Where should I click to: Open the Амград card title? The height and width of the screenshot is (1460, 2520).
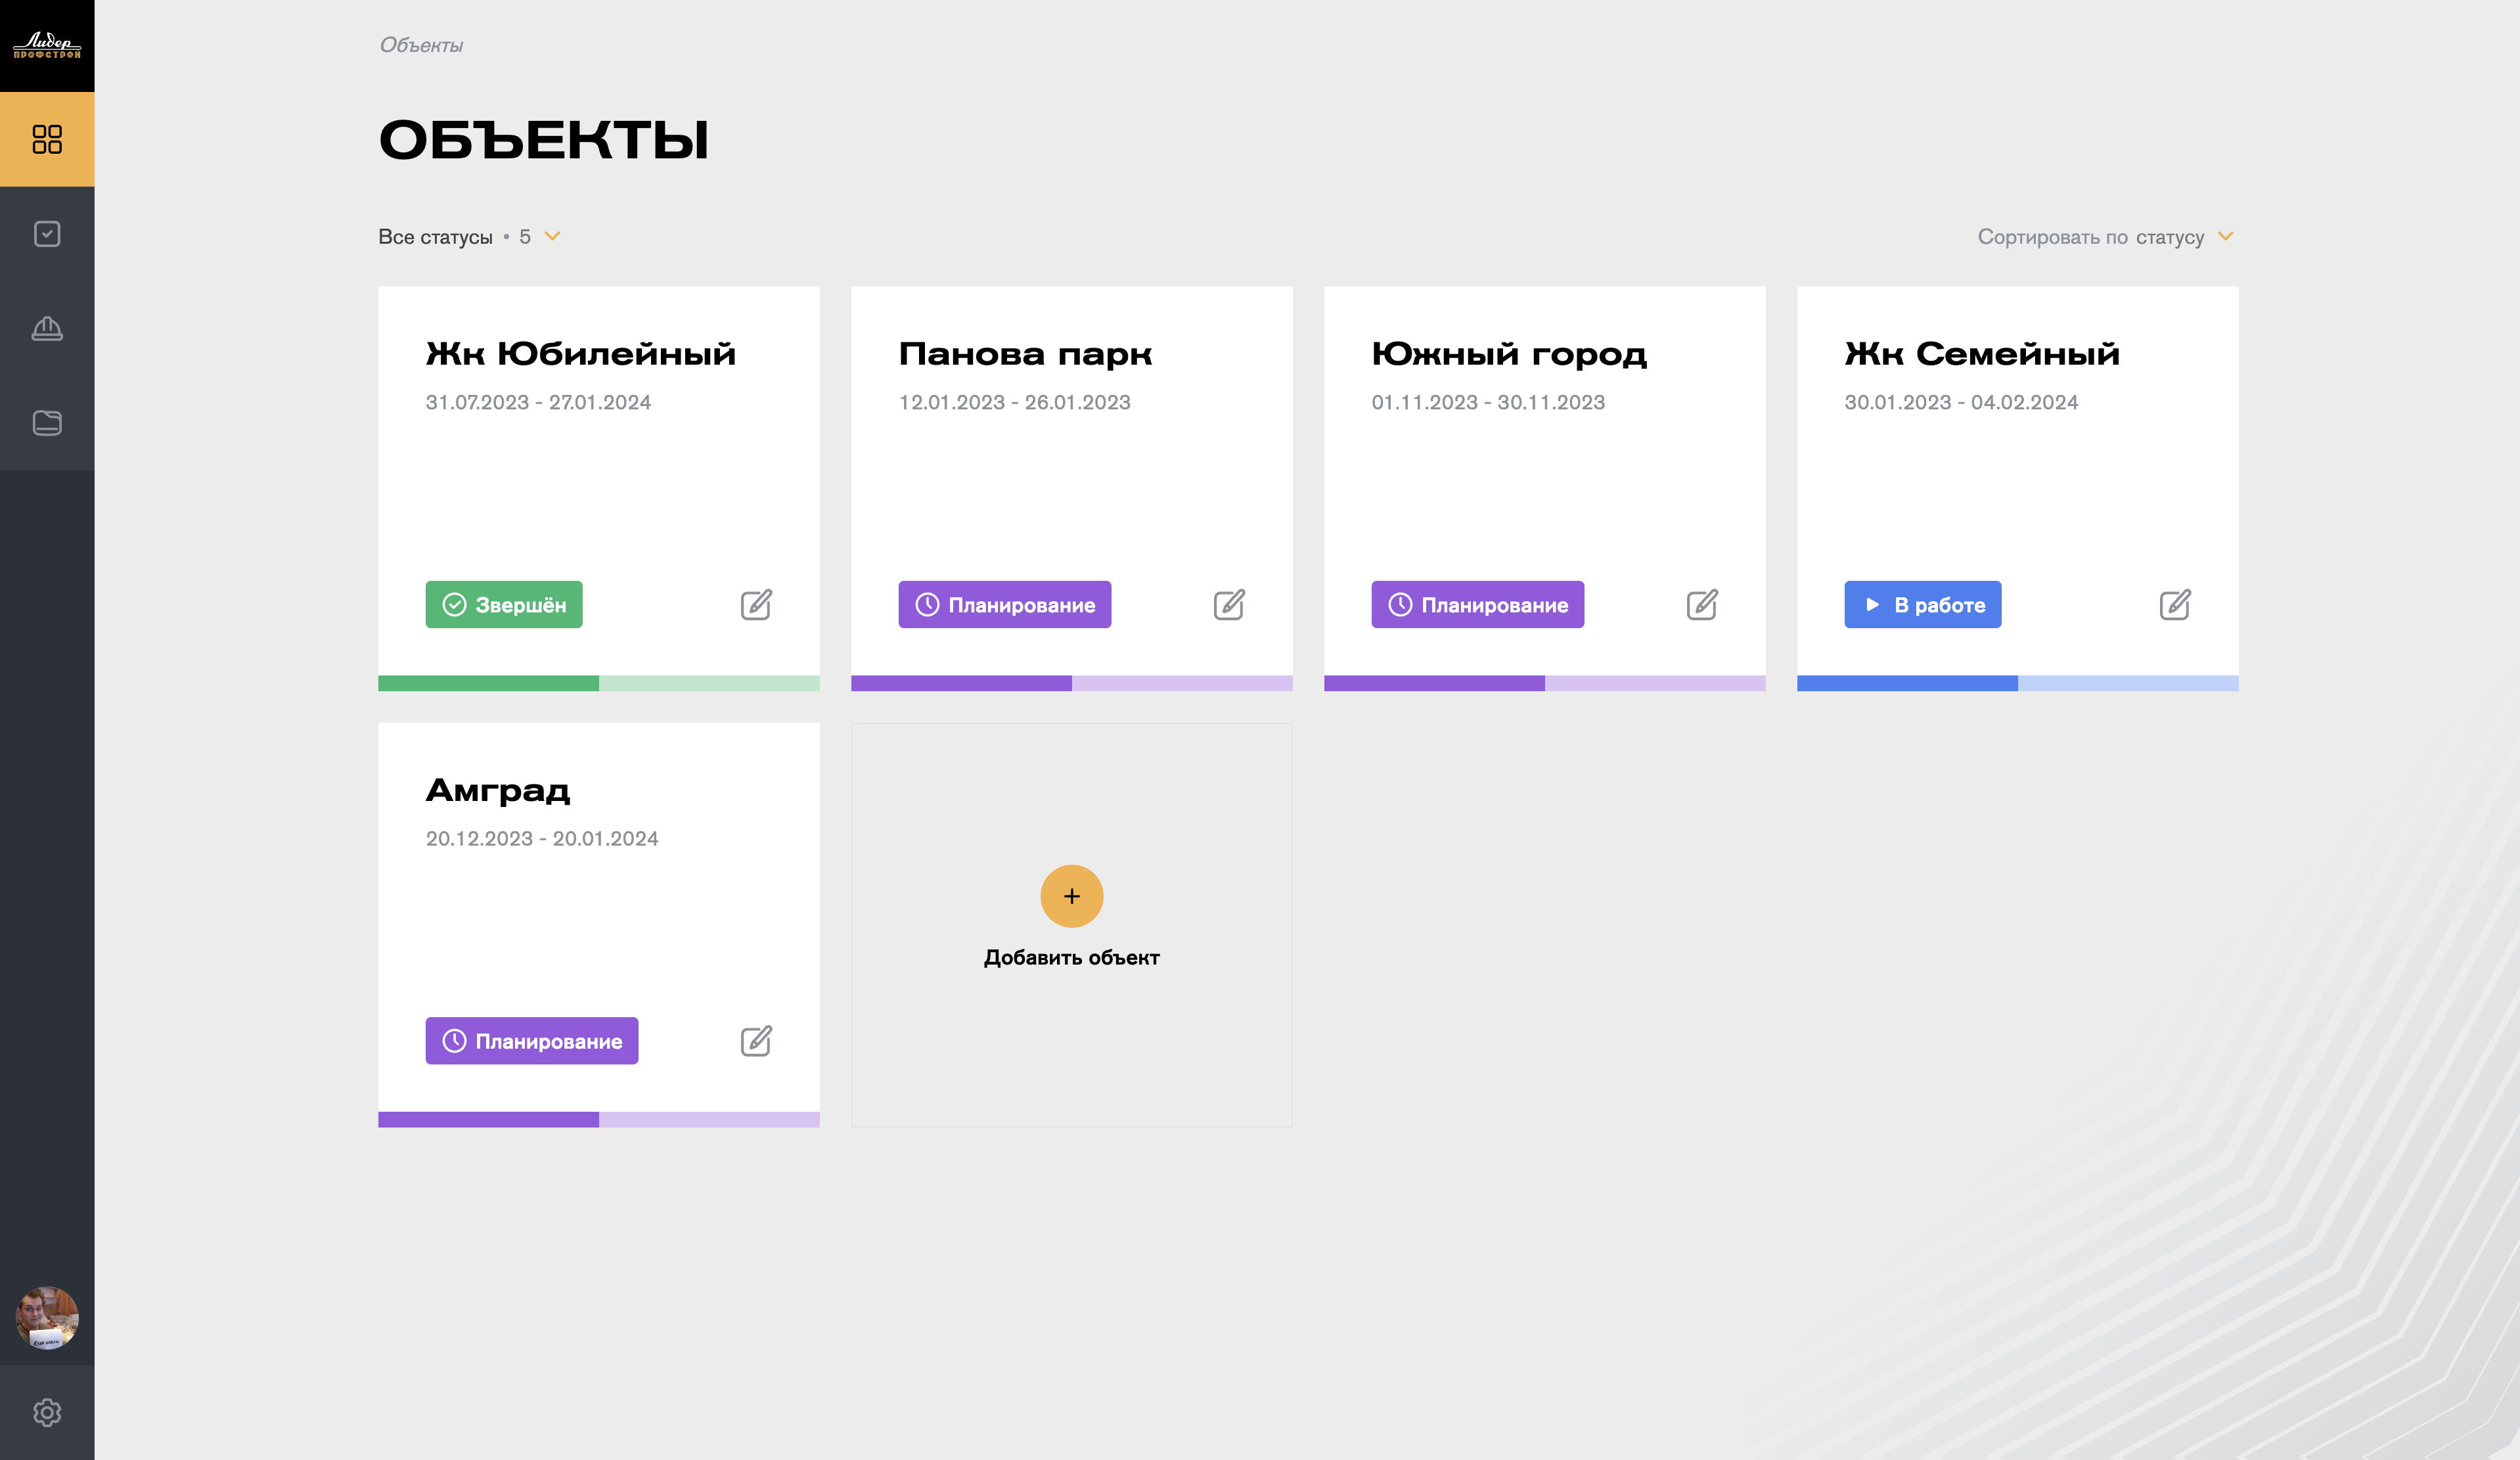pos(498,790)
